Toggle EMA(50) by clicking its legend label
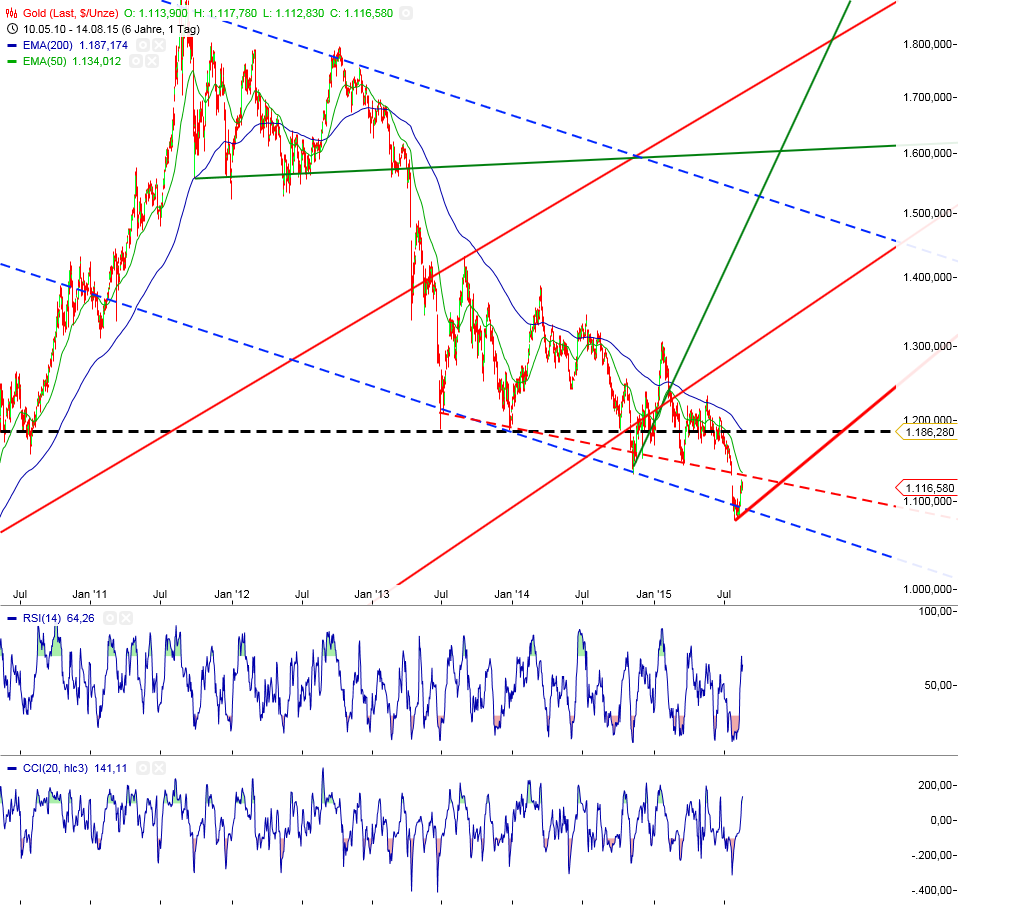 tap(44, 61)
